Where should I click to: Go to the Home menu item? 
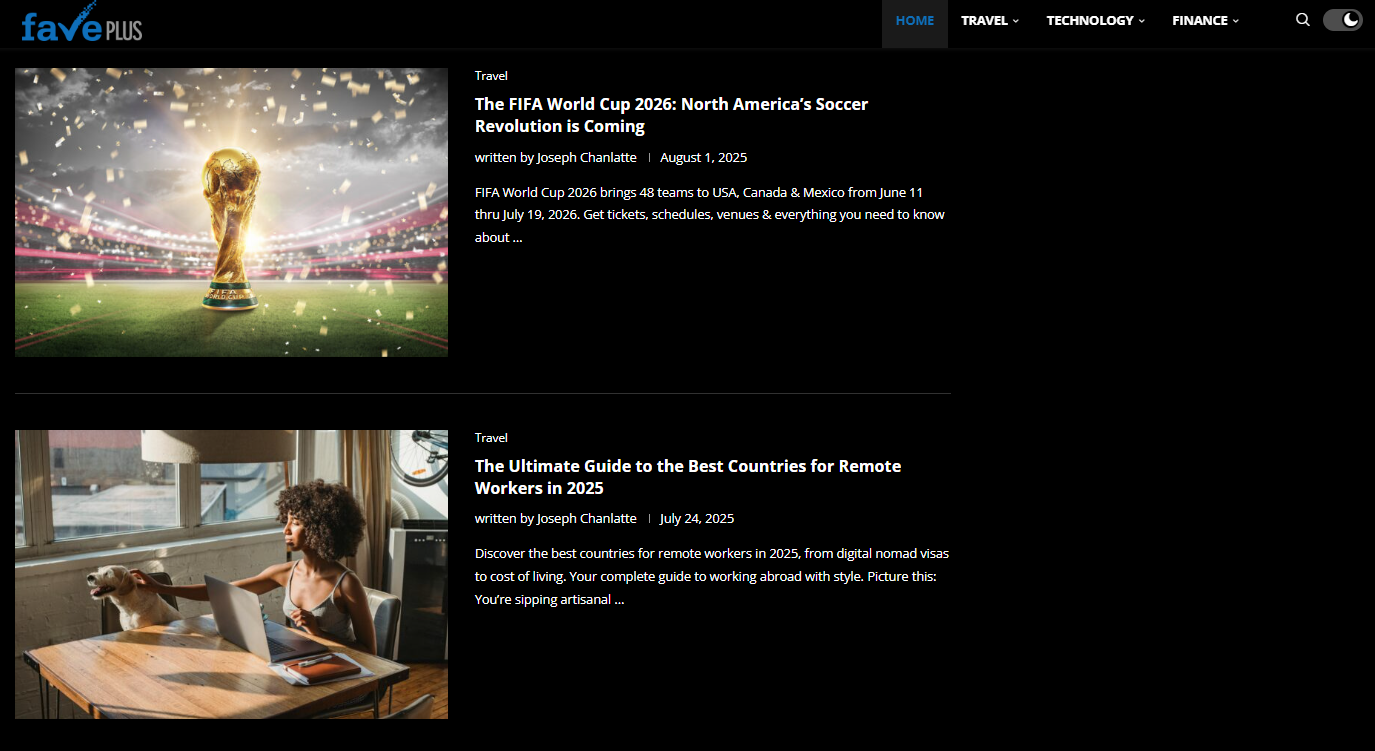[915, 20]
